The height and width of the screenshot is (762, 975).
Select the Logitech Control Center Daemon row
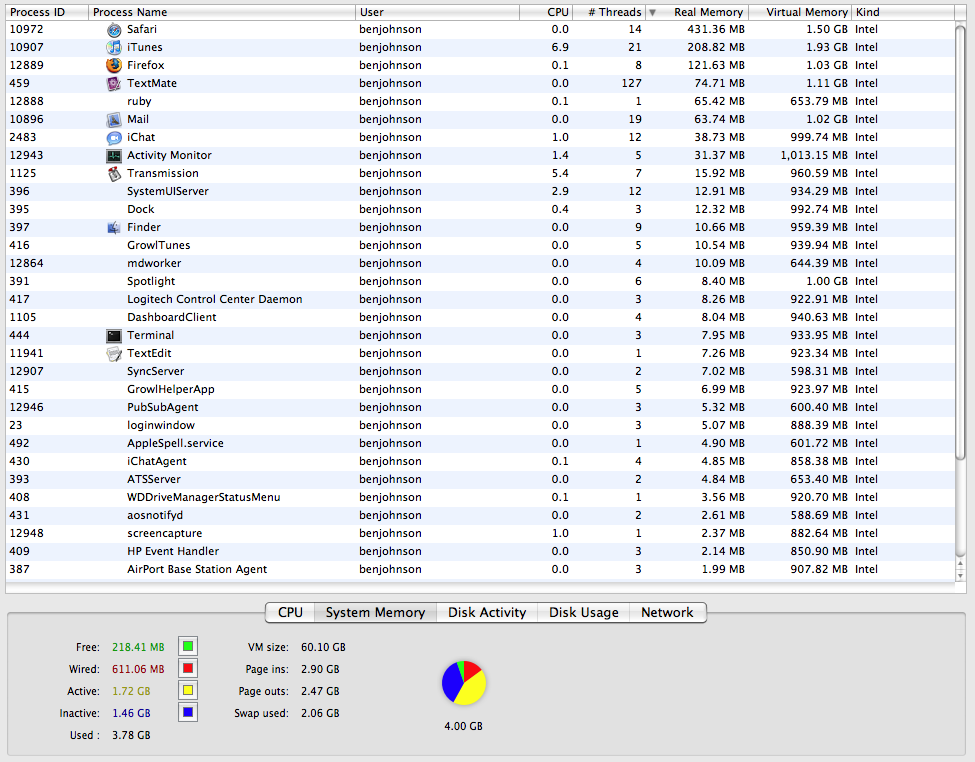[480, 299]
